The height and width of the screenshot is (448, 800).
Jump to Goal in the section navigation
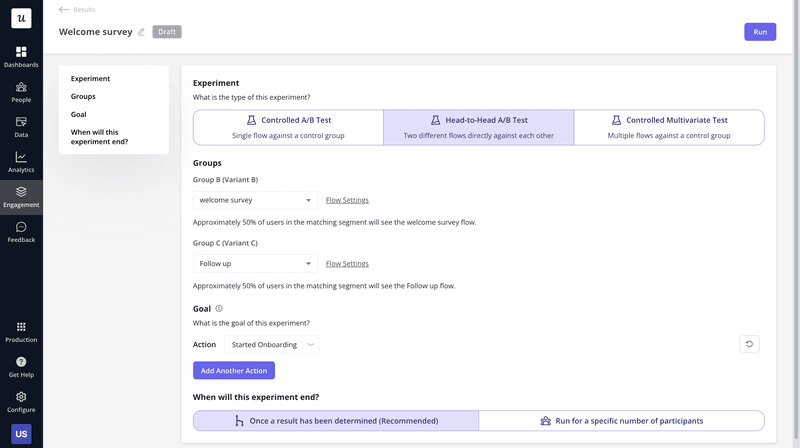78,115
